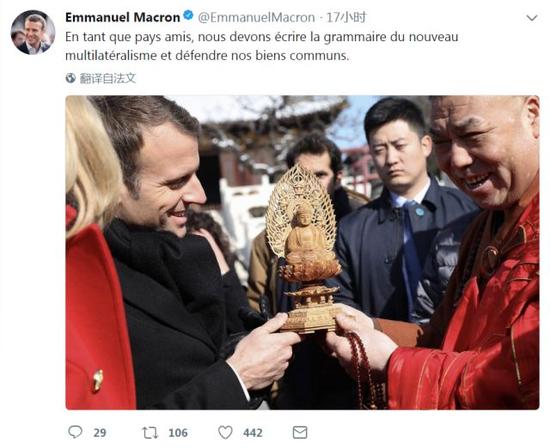
Task: Like the tweet with the heart icon
Action: pyautogui.click(x=225, y=433)
